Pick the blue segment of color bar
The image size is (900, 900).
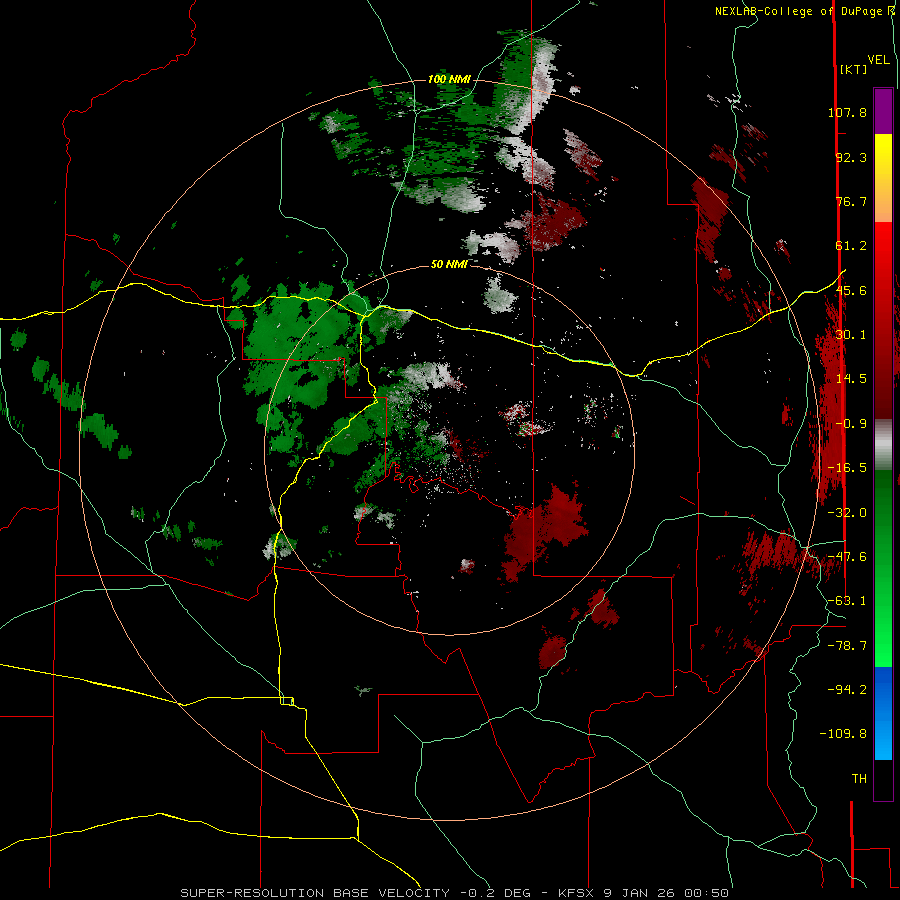(x=883, y=713)
